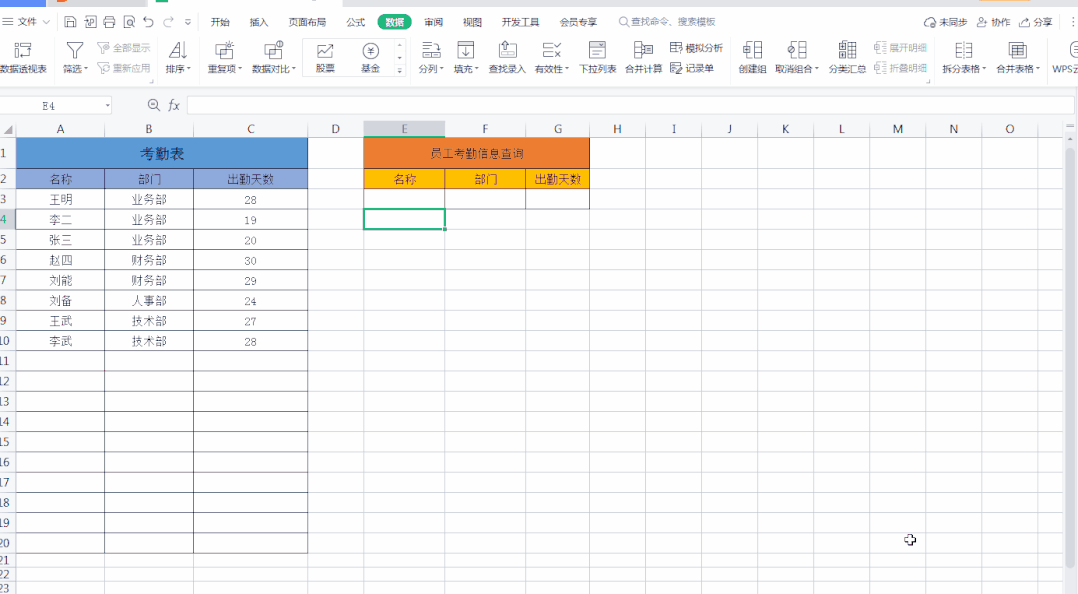This screenshot has height=594, width=1078.
Task: Switch to the 插入 tab
Action: [258, 22]
